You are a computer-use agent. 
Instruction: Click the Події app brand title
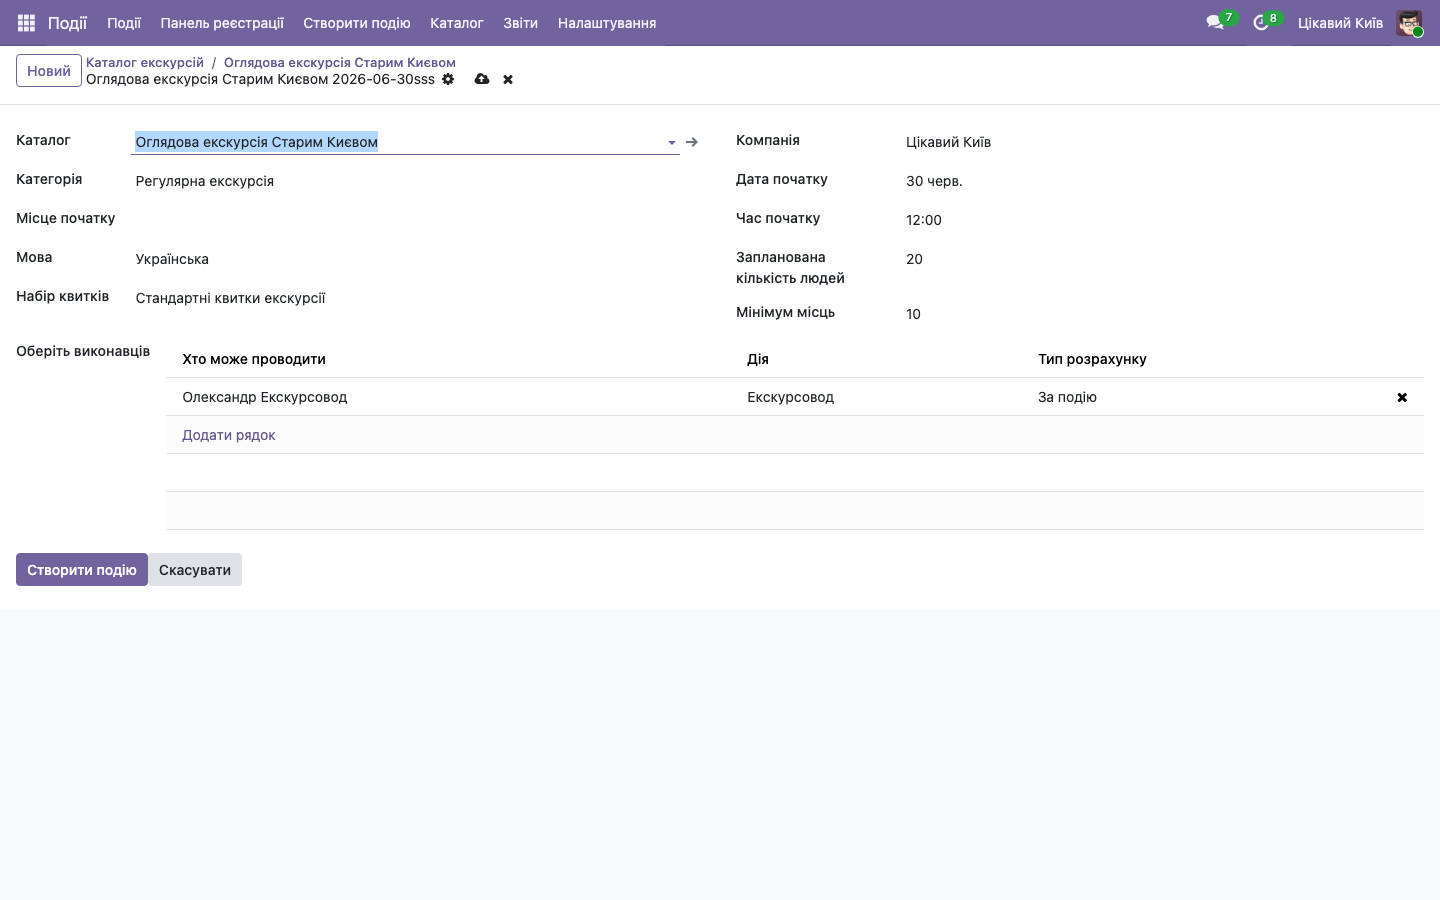point(67,23)
